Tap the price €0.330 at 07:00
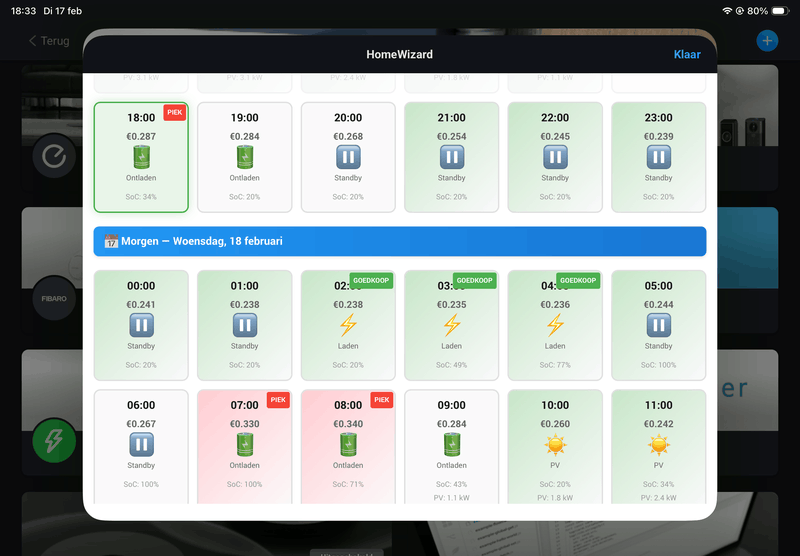 (245, 424)
